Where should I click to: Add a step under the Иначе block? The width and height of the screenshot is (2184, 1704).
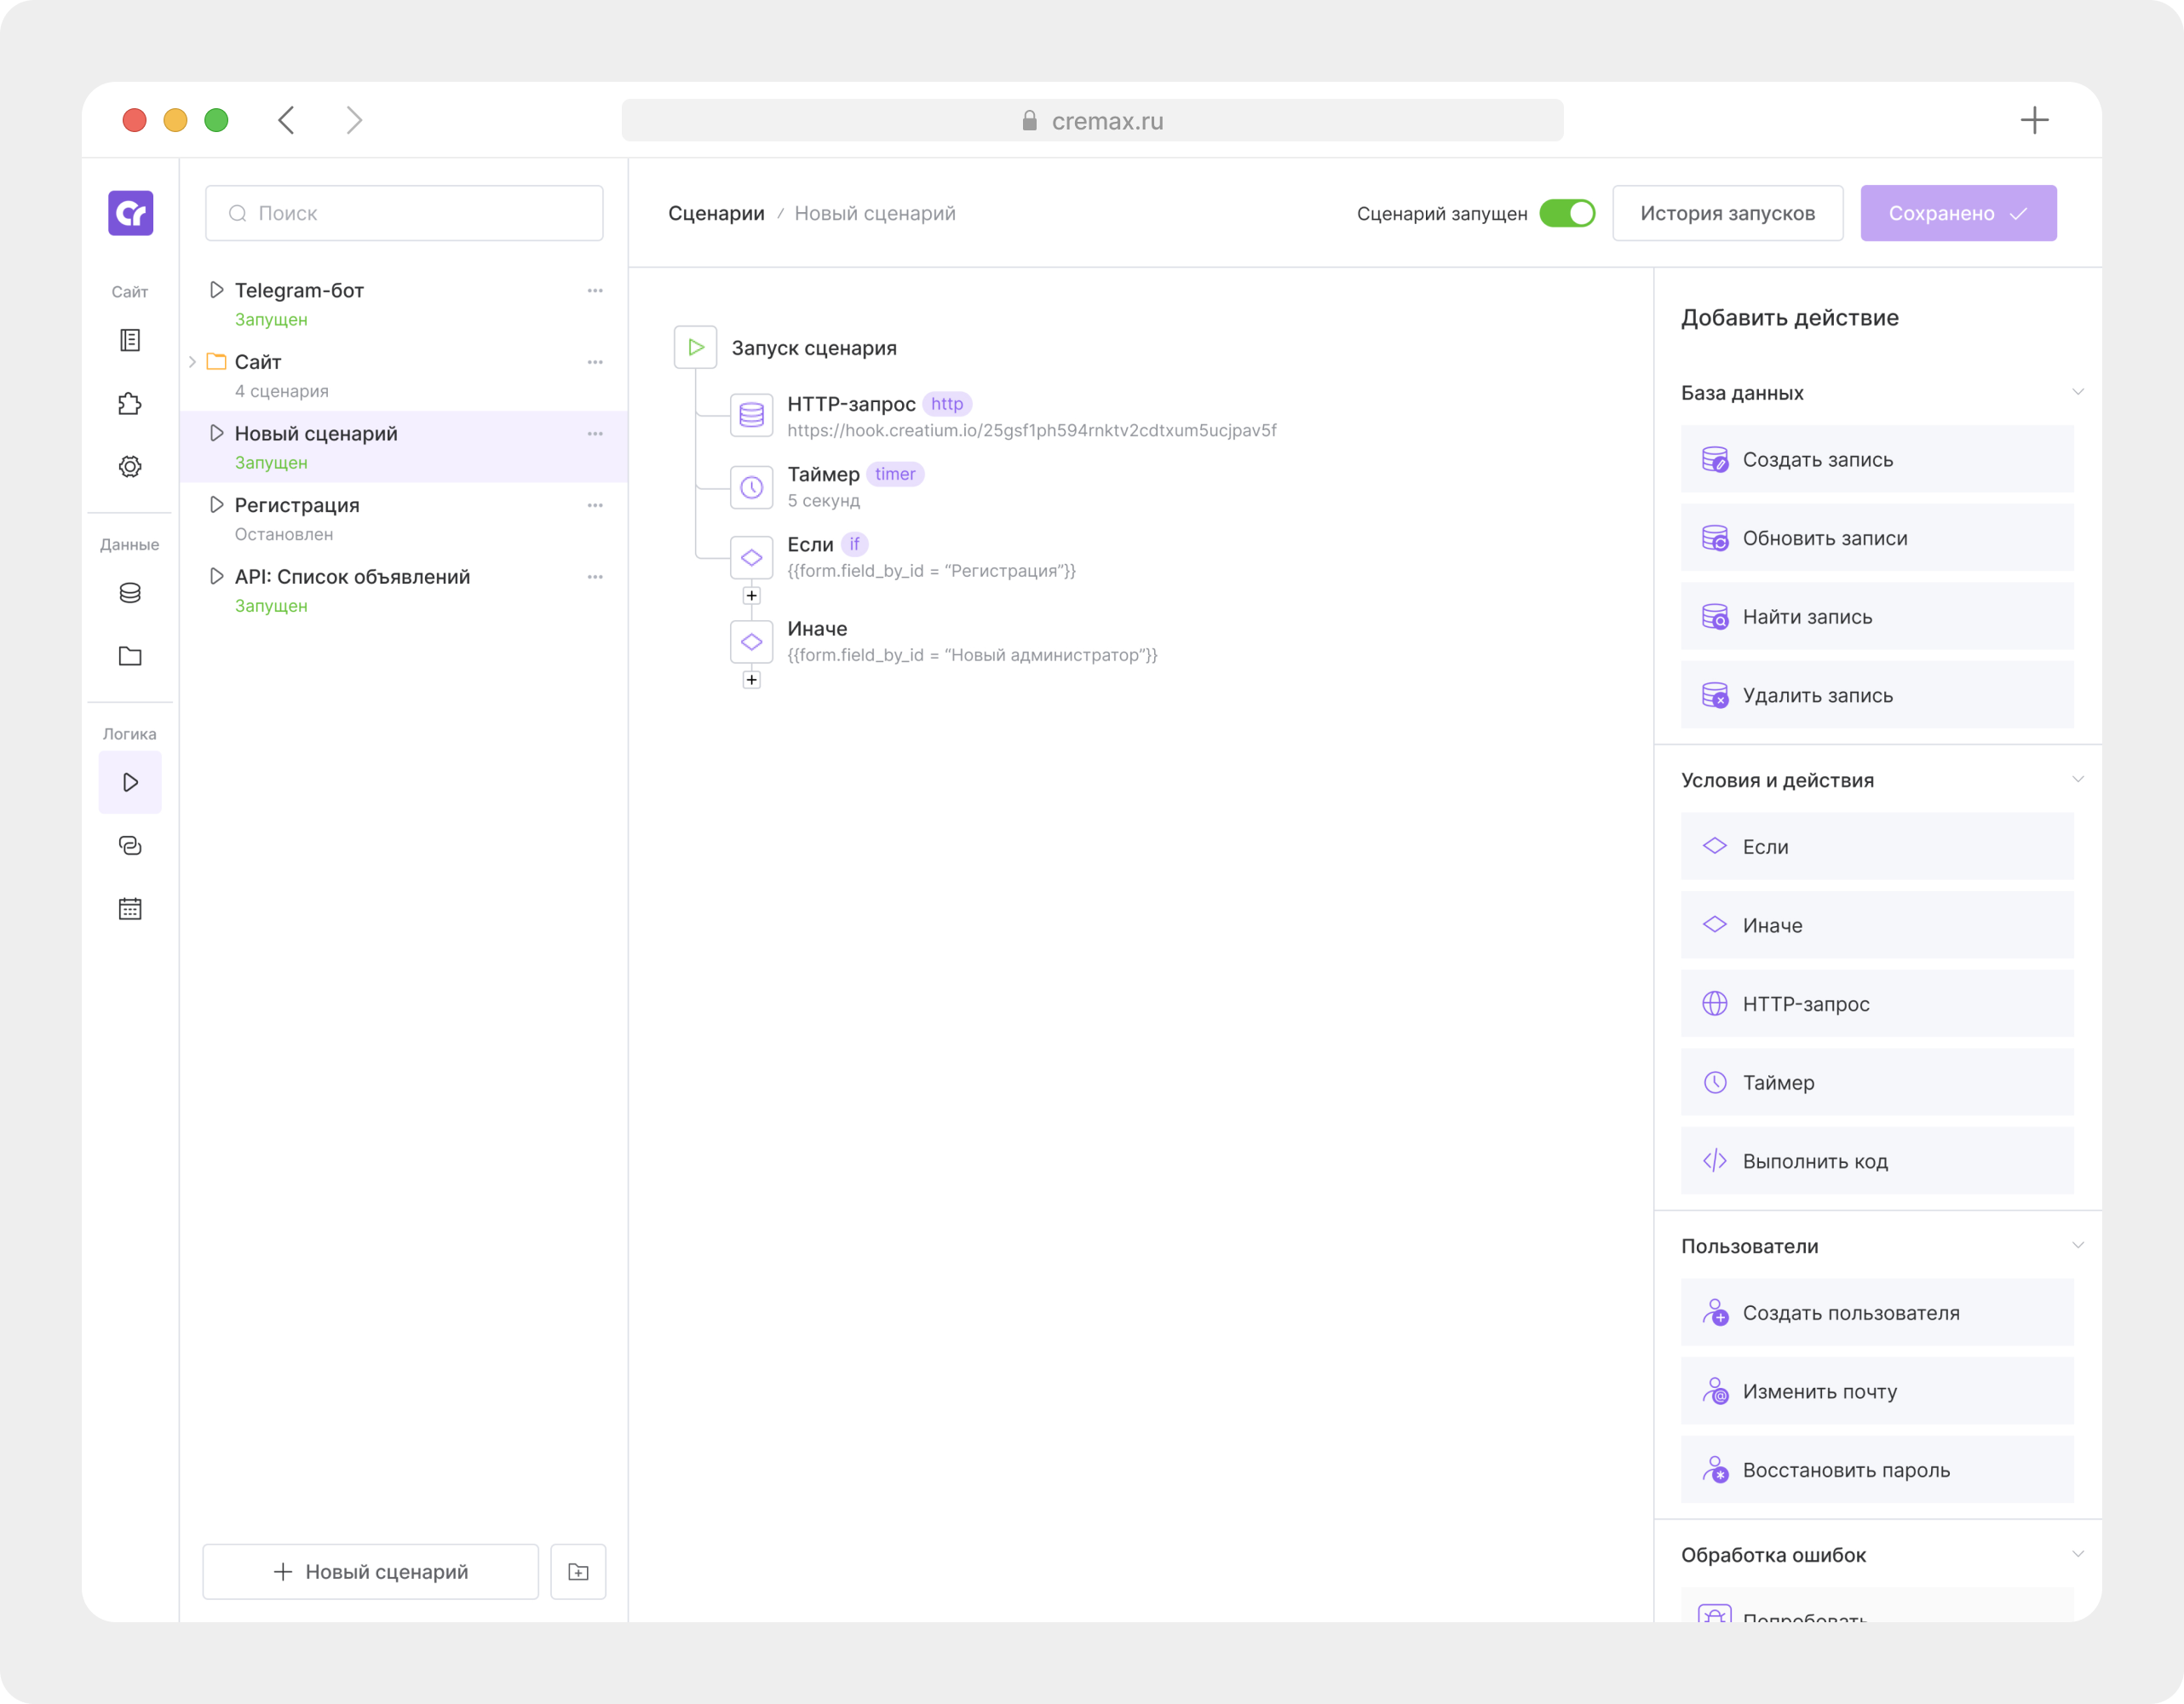[x=752, y=680]
